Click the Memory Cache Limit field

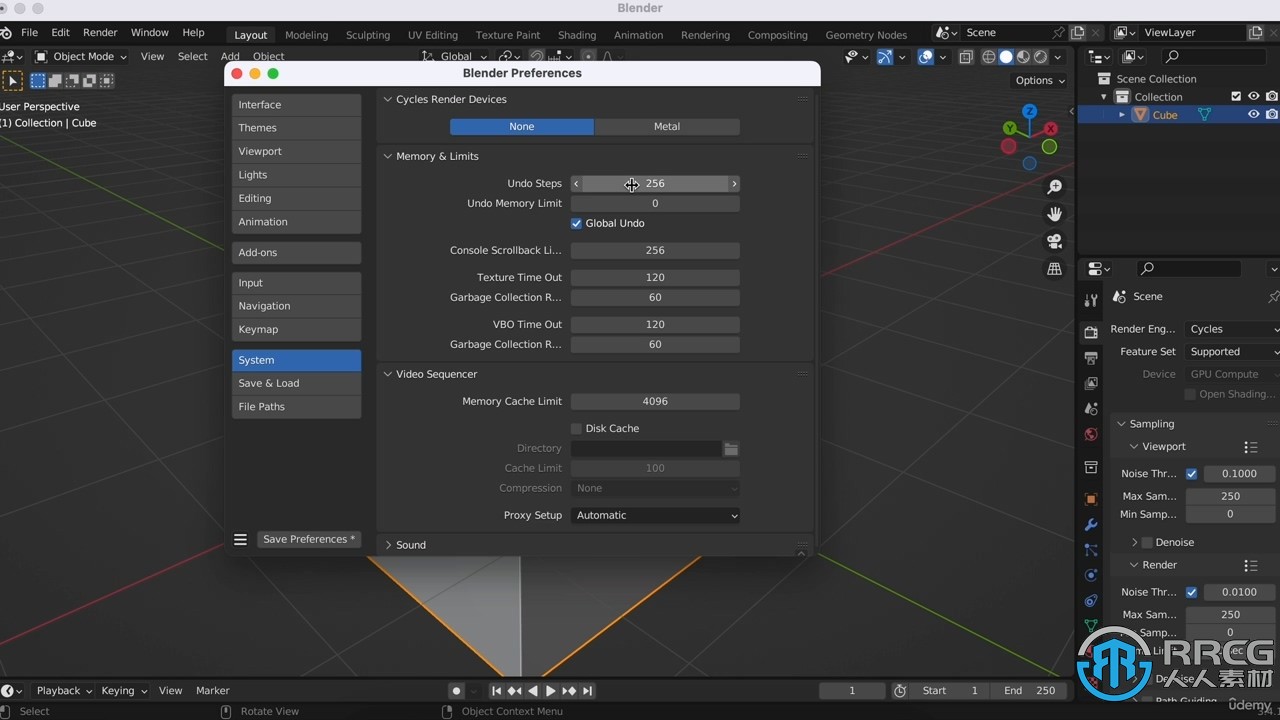click(655, 402)
